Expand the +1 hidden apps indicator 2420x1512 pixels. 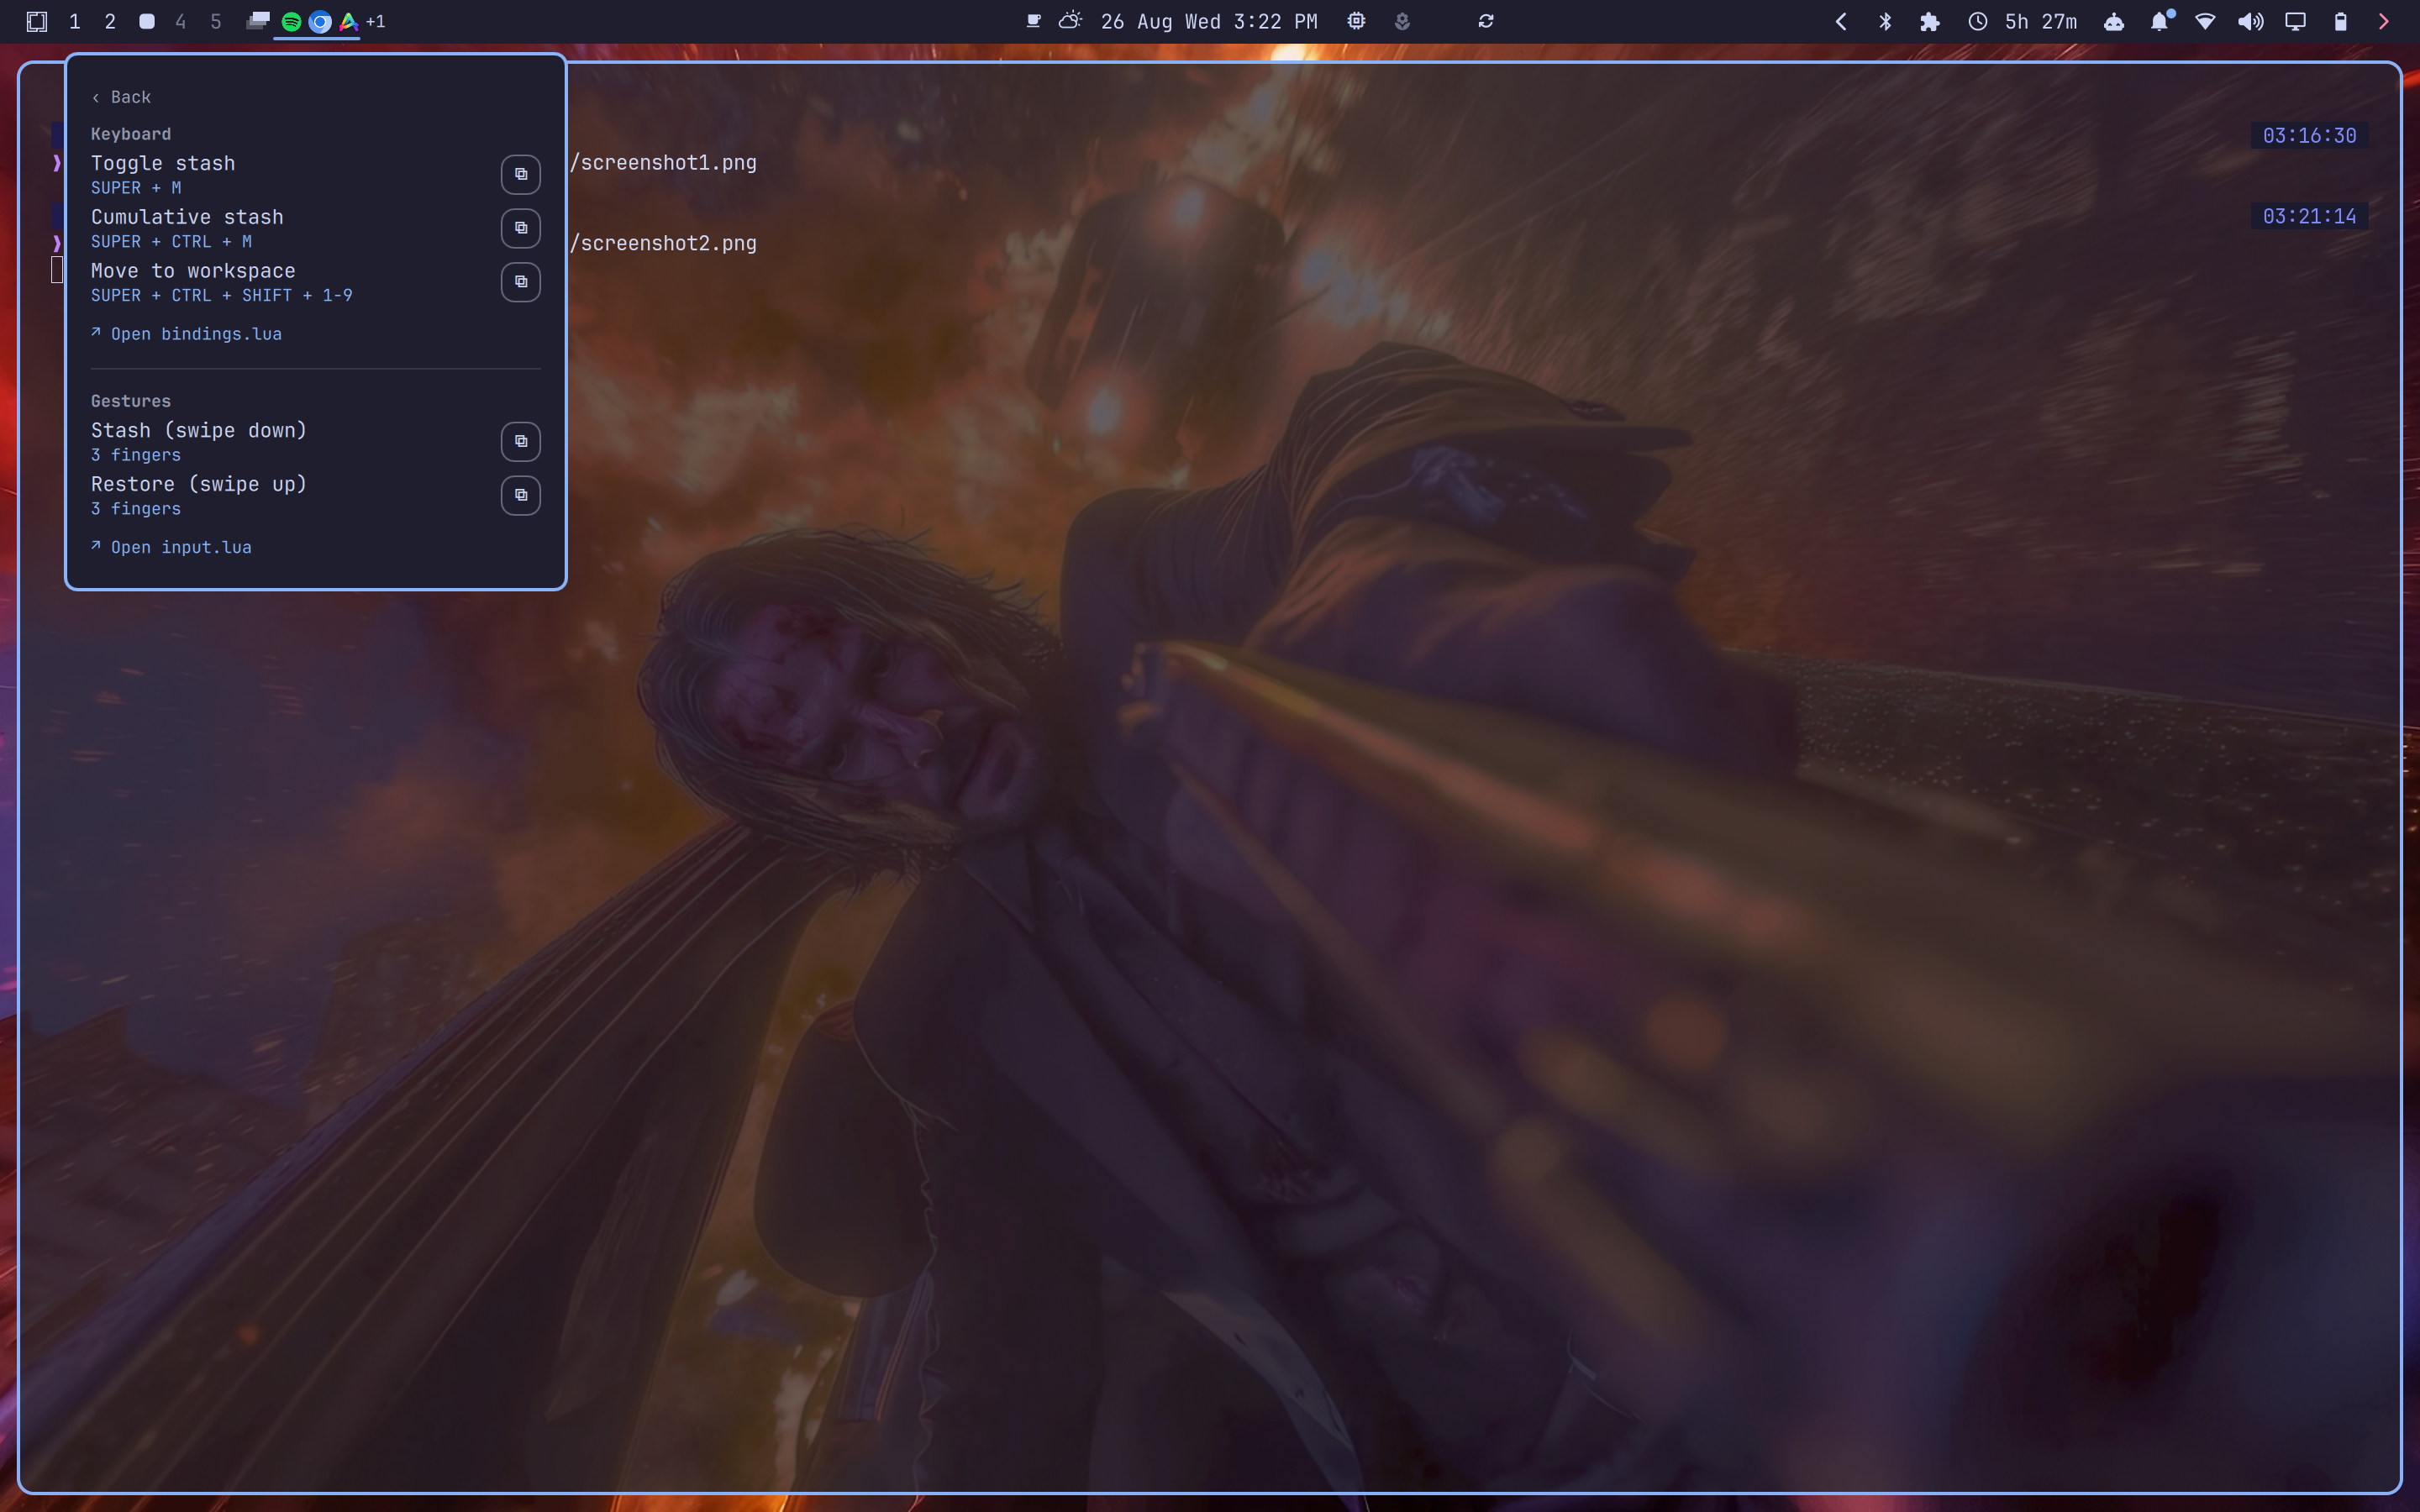tap(376, 21)
